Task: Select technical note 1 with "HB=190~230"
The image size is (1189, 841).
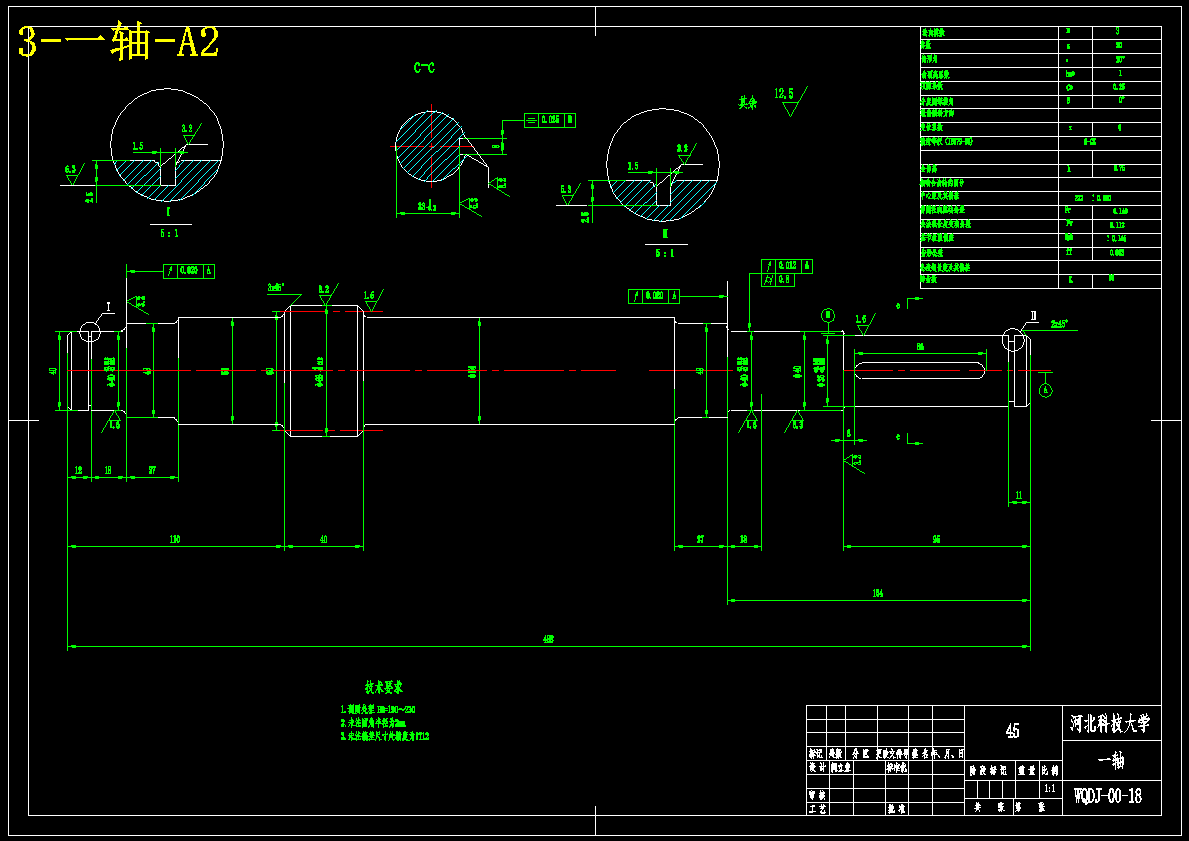Action: point(378,710)
